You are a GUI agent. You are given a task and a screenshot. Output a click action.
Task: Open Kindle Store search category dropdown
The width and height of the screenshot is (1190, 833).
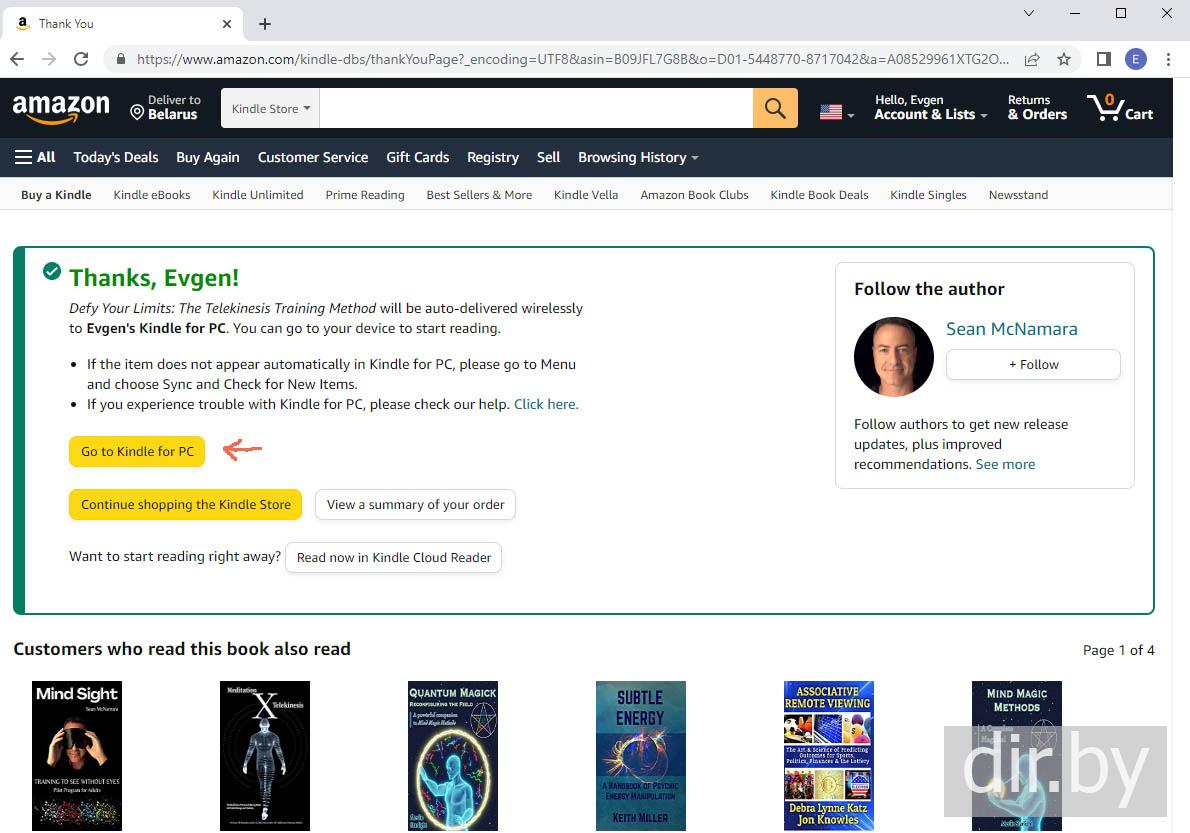(271, 108)
